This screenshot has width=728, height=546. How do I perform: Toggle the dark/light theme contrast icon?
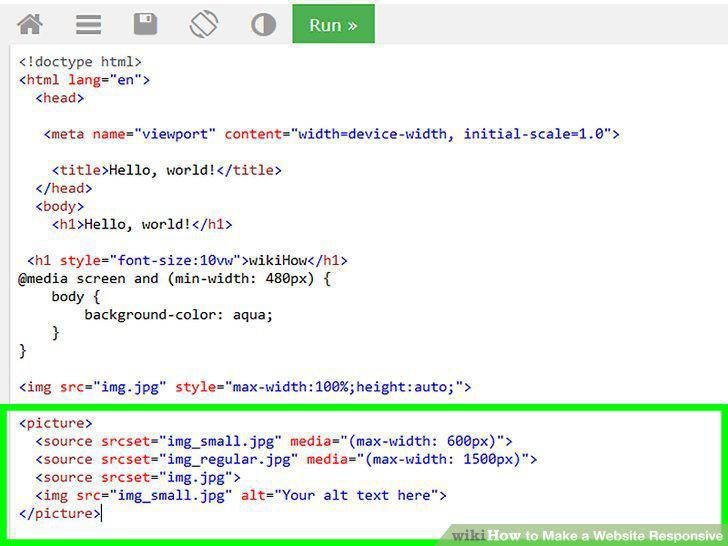click(x=263, y=24)
